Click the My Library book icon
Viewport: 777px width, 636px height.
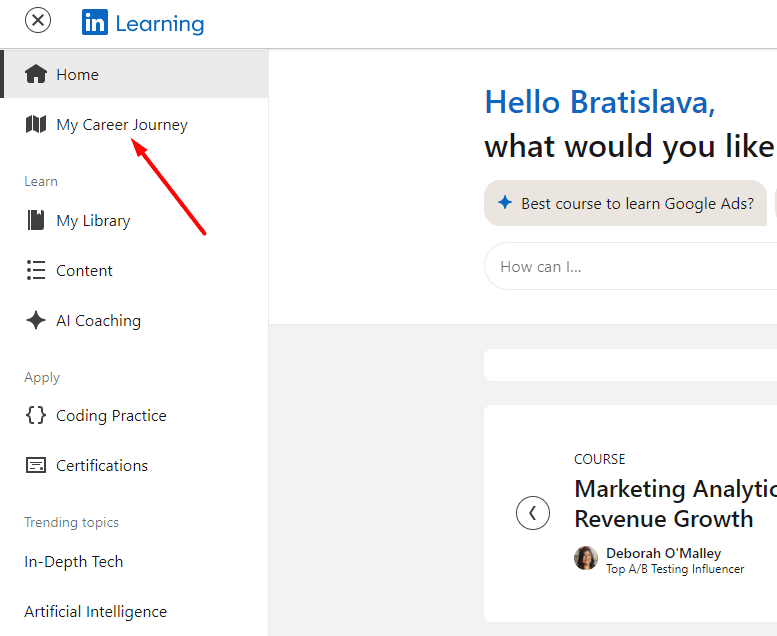[x=36, y=220]
